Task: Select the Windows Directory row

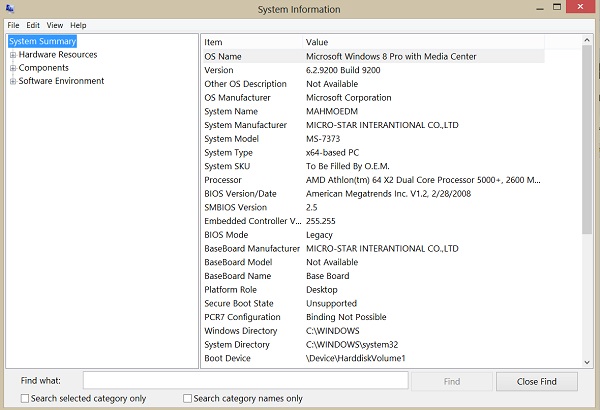Action: pos(373,331)
